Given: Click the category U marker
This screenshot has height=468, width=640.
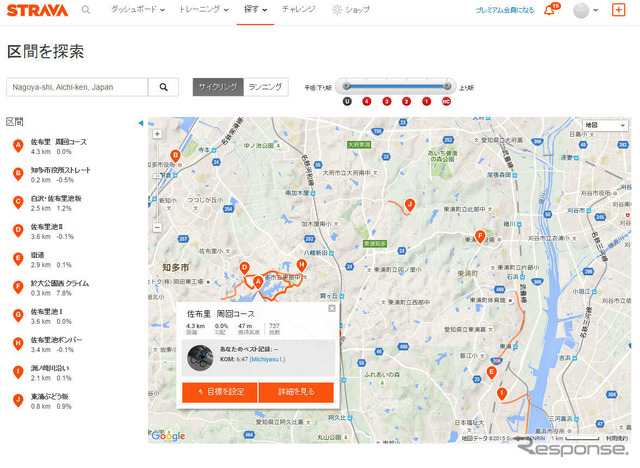Looking at the screenshot, I should [x=347, y=101].
